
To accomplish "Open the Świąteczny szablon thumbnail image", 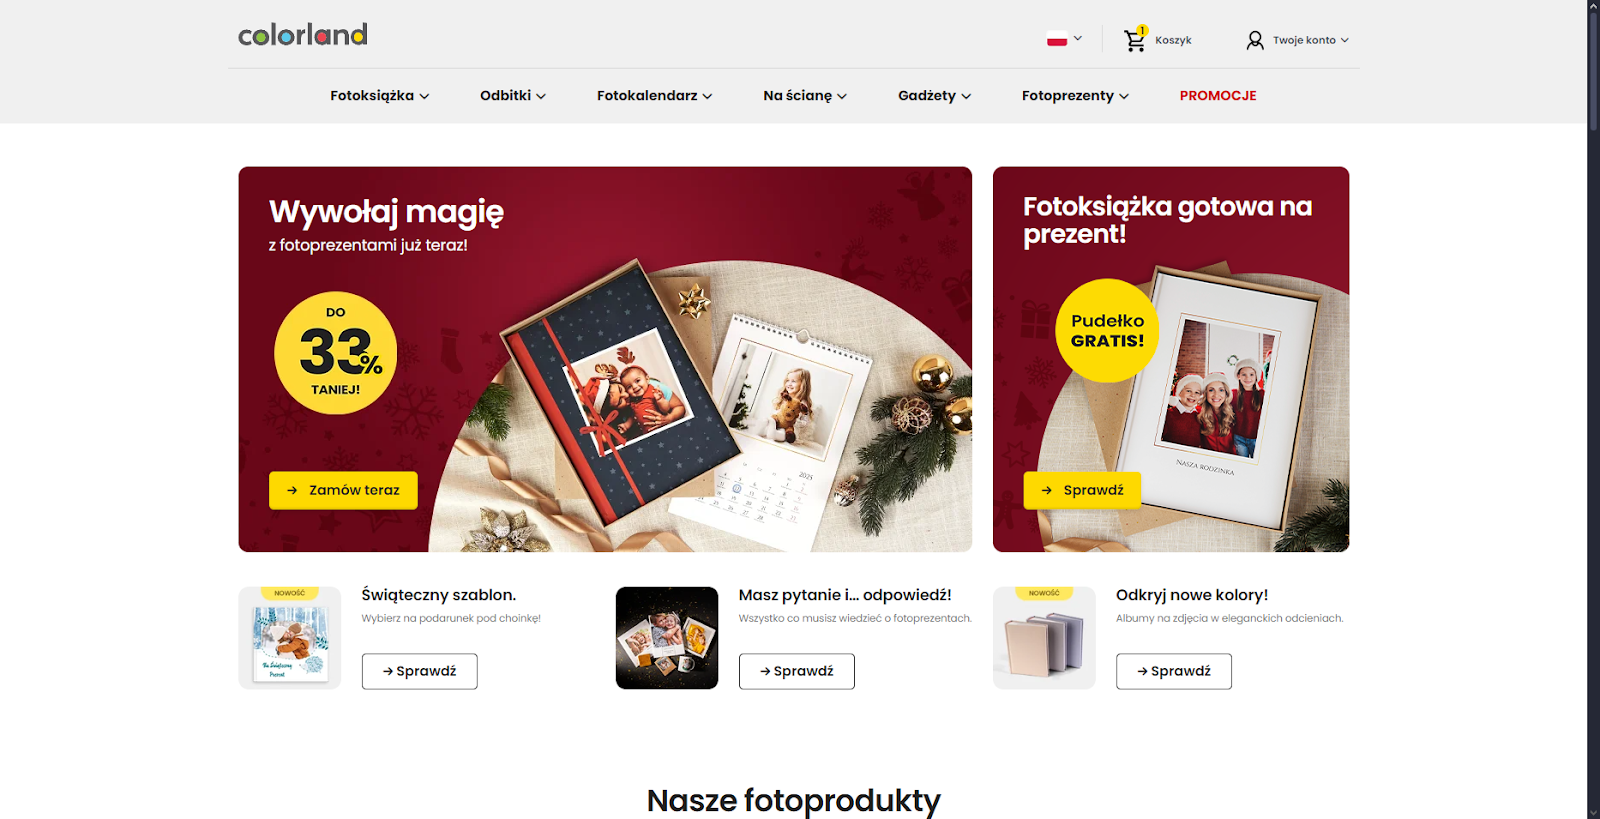I will point(290,638).
